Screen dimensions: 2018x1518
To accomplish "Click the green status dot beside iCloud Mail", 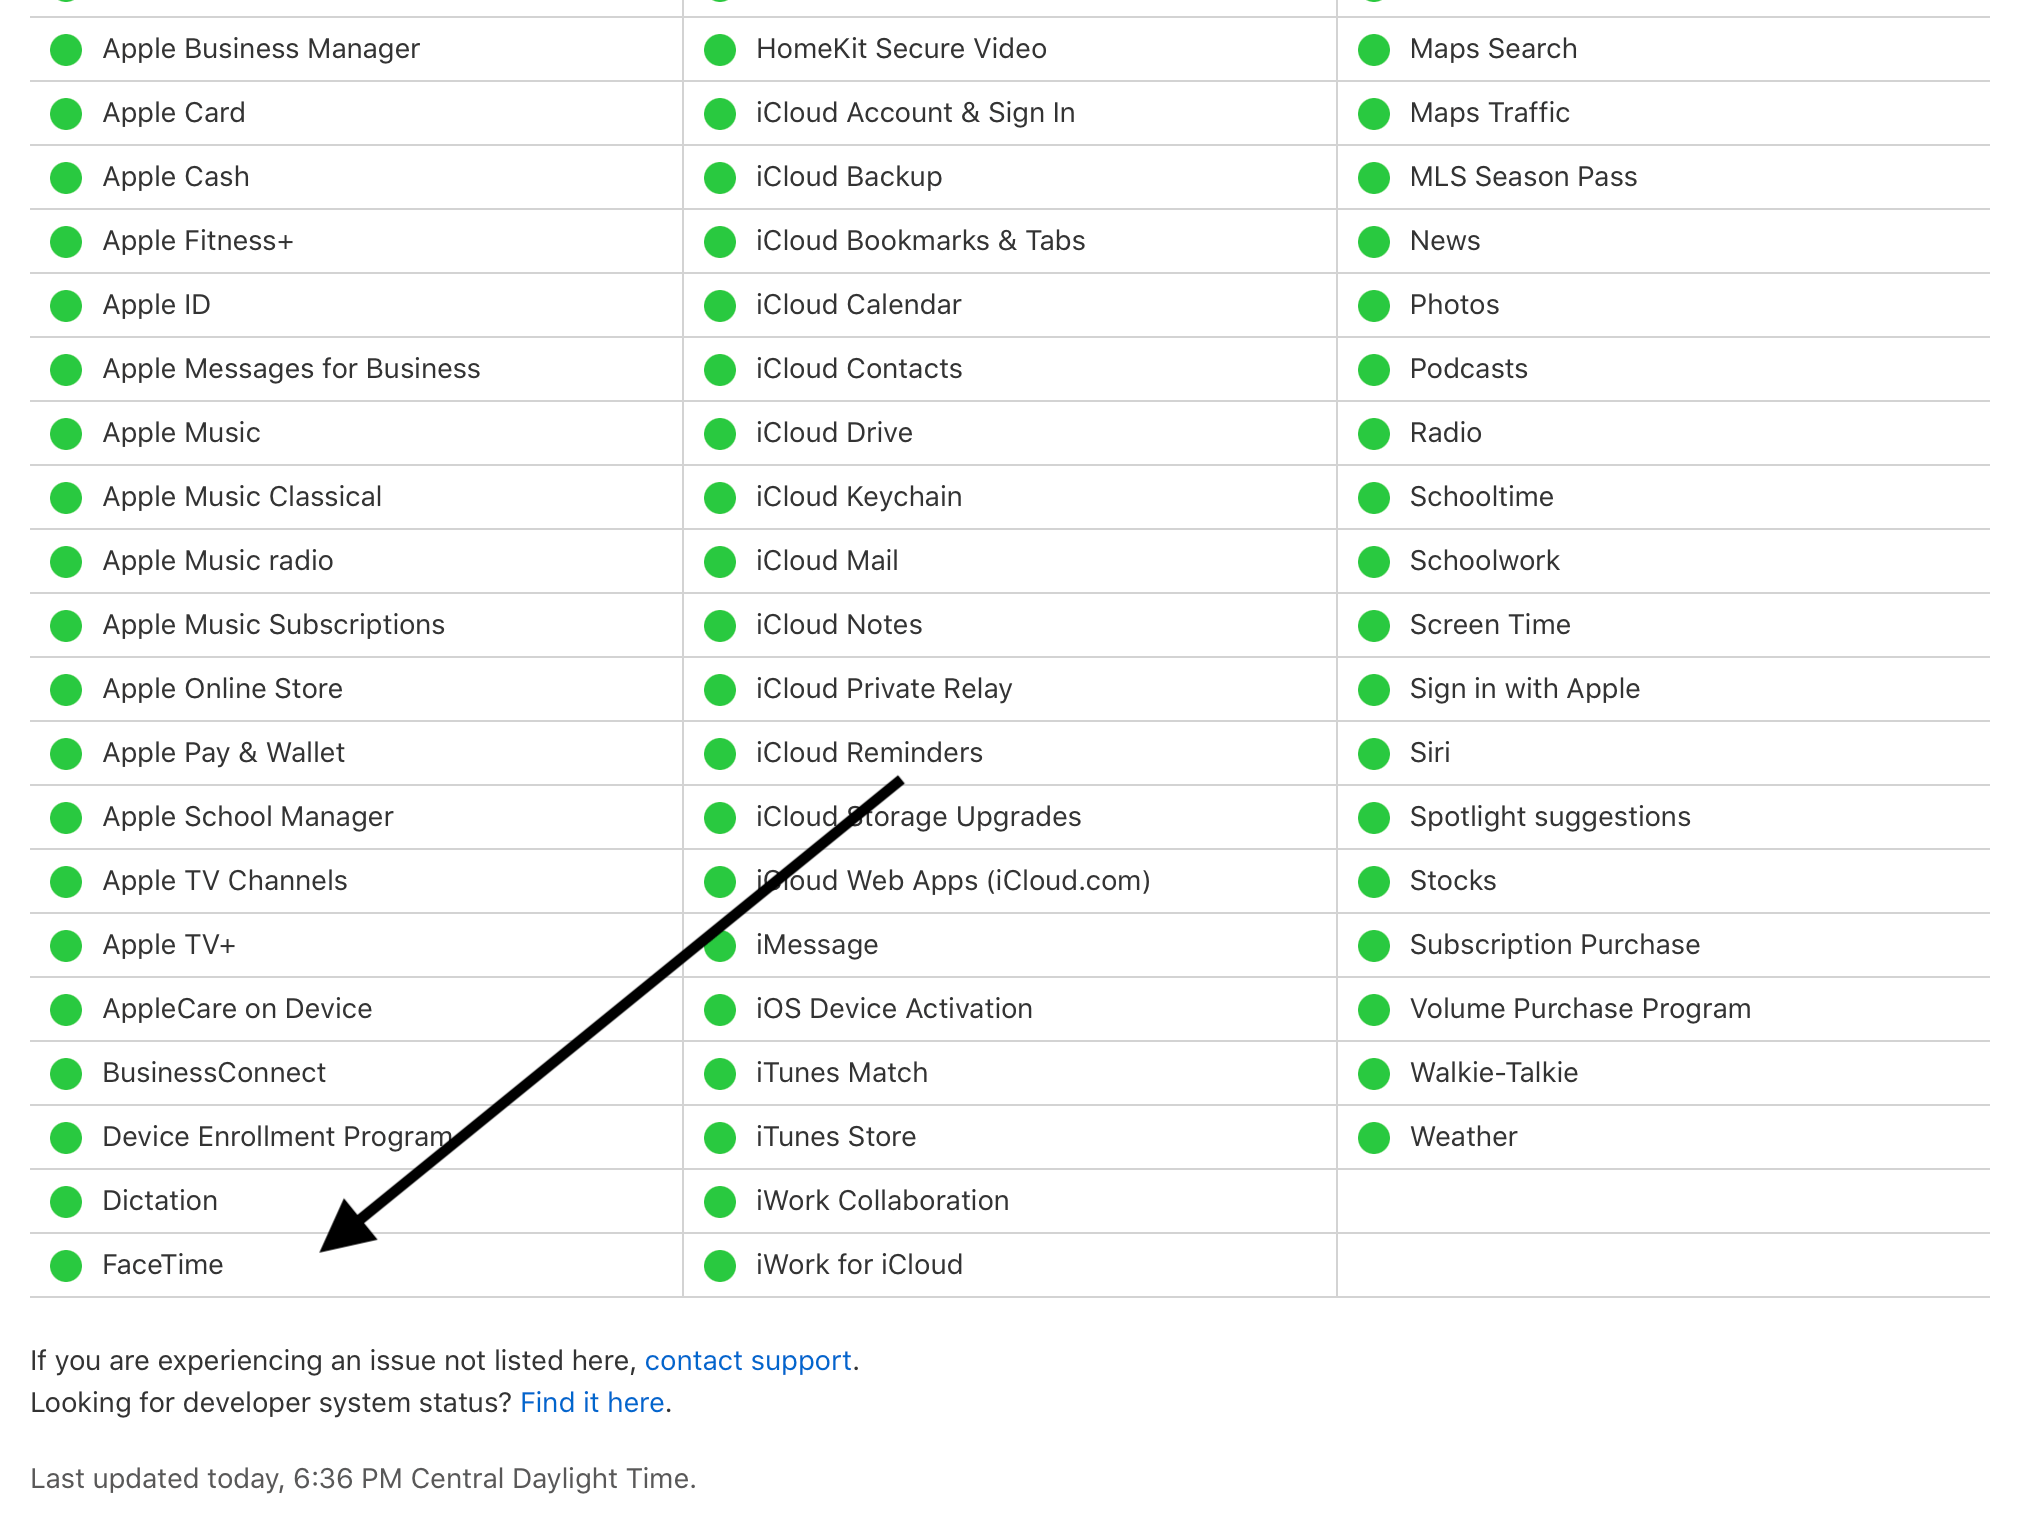I will (x=720, y=562).
